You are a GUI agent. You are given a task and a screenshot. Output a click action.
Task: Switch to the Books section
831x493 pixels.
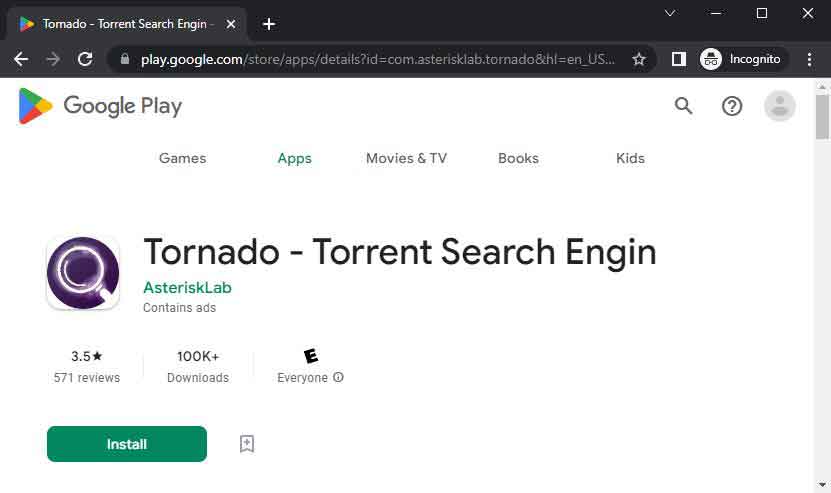(x=518, y=158)
